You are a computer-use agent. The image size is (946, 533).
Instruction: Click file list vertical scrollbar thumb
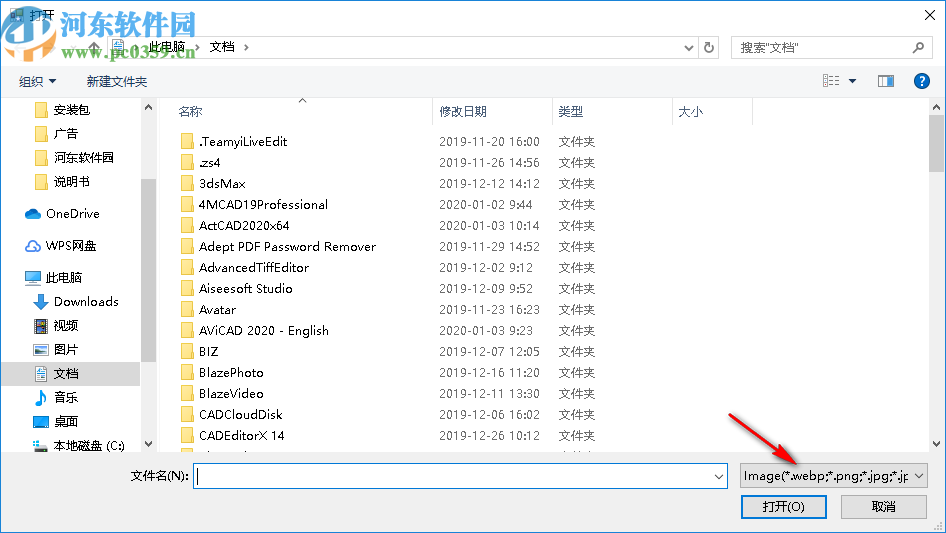click(936, 144)
